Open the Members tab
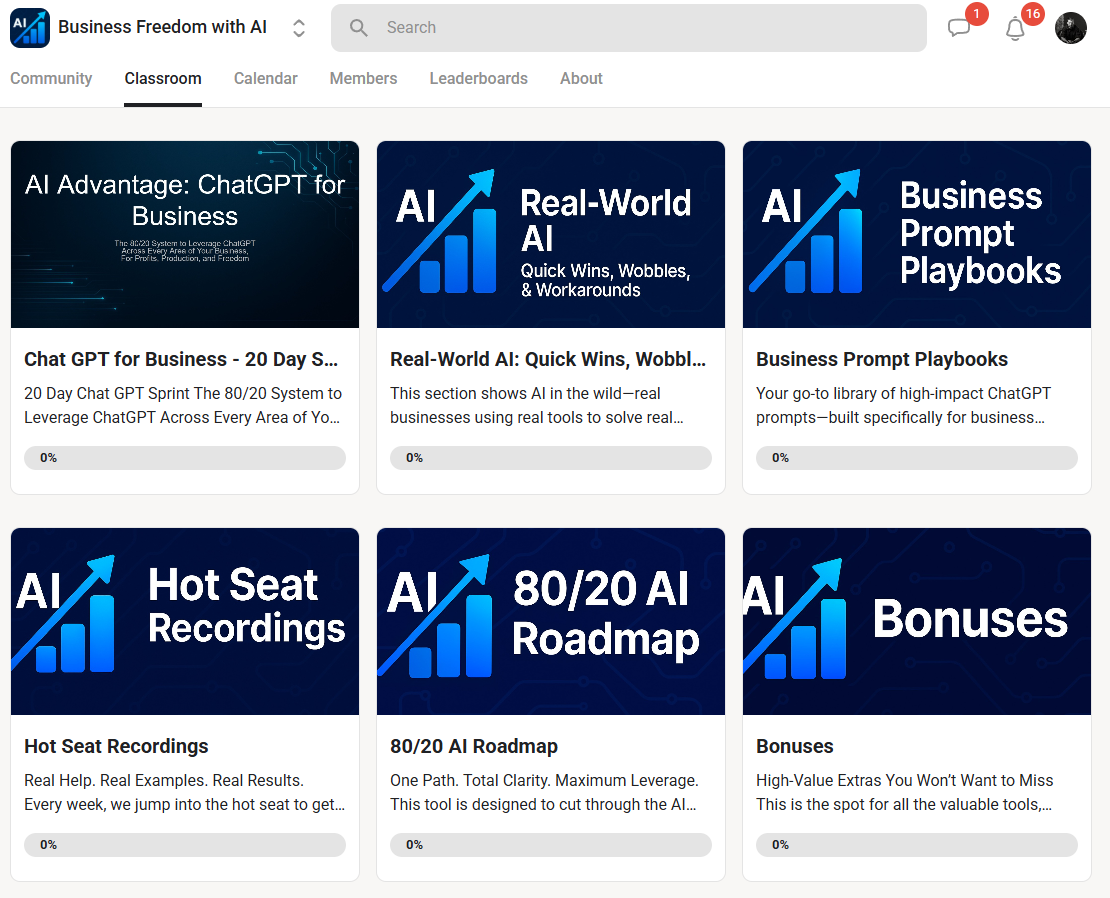The height and width of the screenshot is (898, 1110). click(x=363, y=79)
